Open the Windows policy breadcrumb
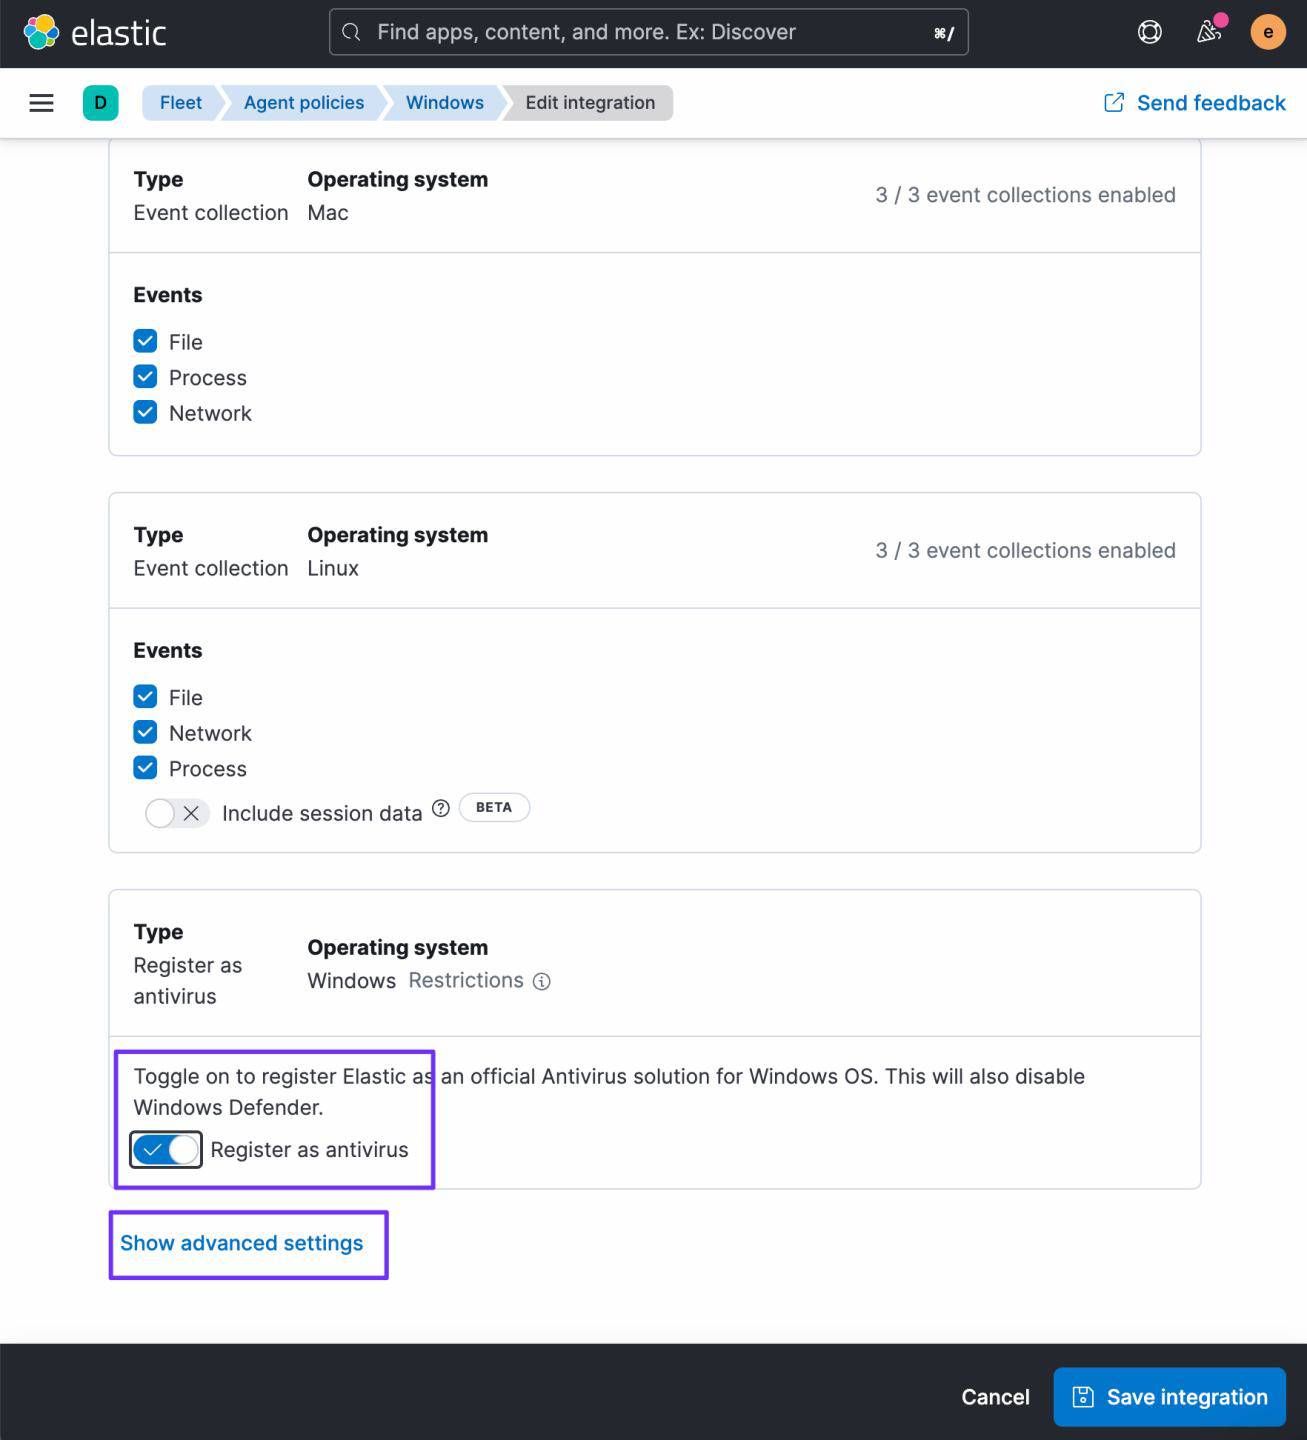 click(x=444, y=103)
